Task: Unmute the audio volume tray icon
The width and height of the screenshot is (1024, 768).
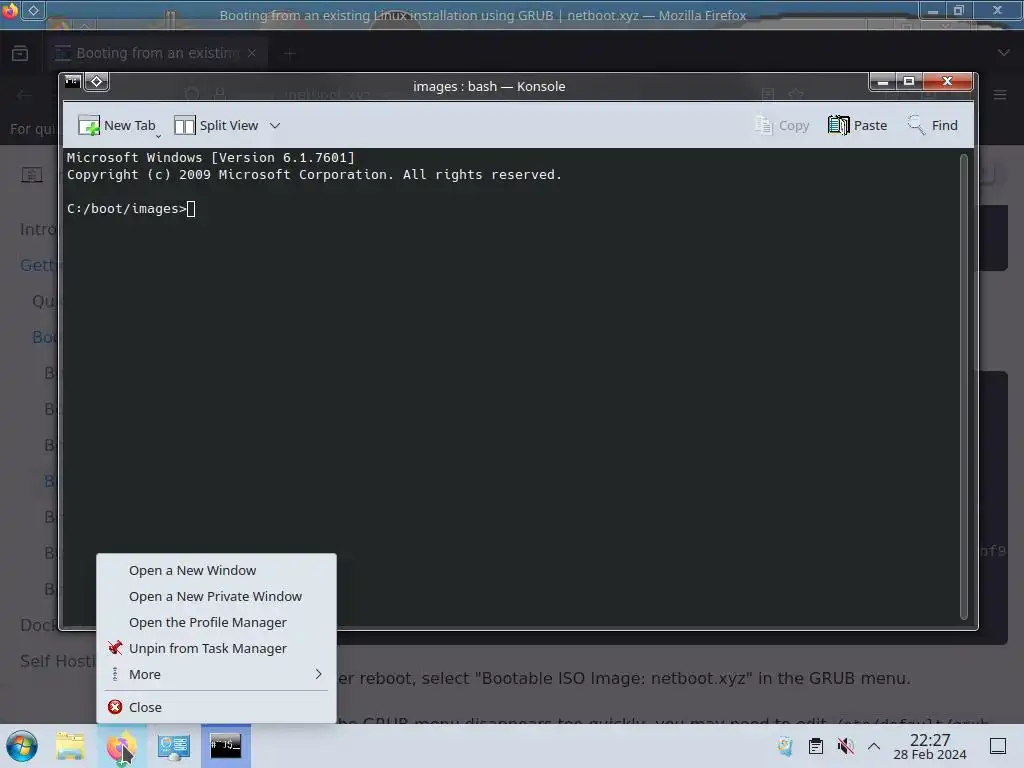Action: (x=845, y=746)
